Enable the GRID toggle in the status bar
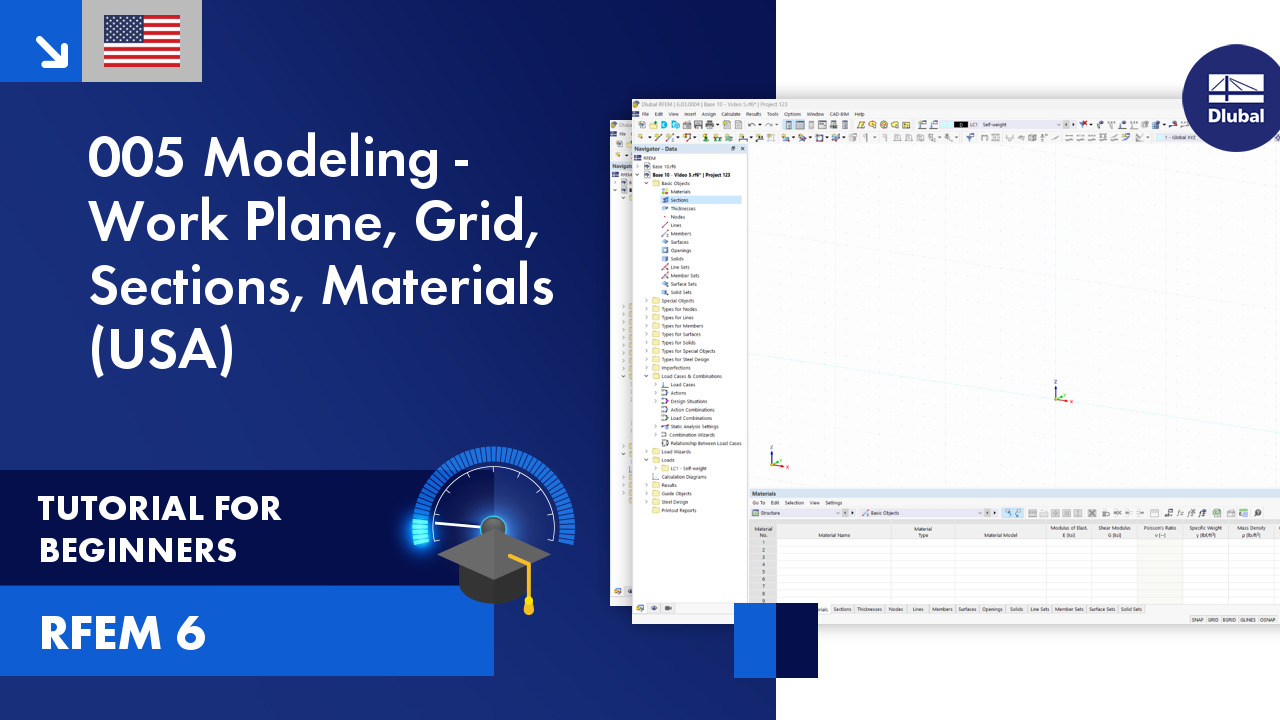 point(1213,618)
